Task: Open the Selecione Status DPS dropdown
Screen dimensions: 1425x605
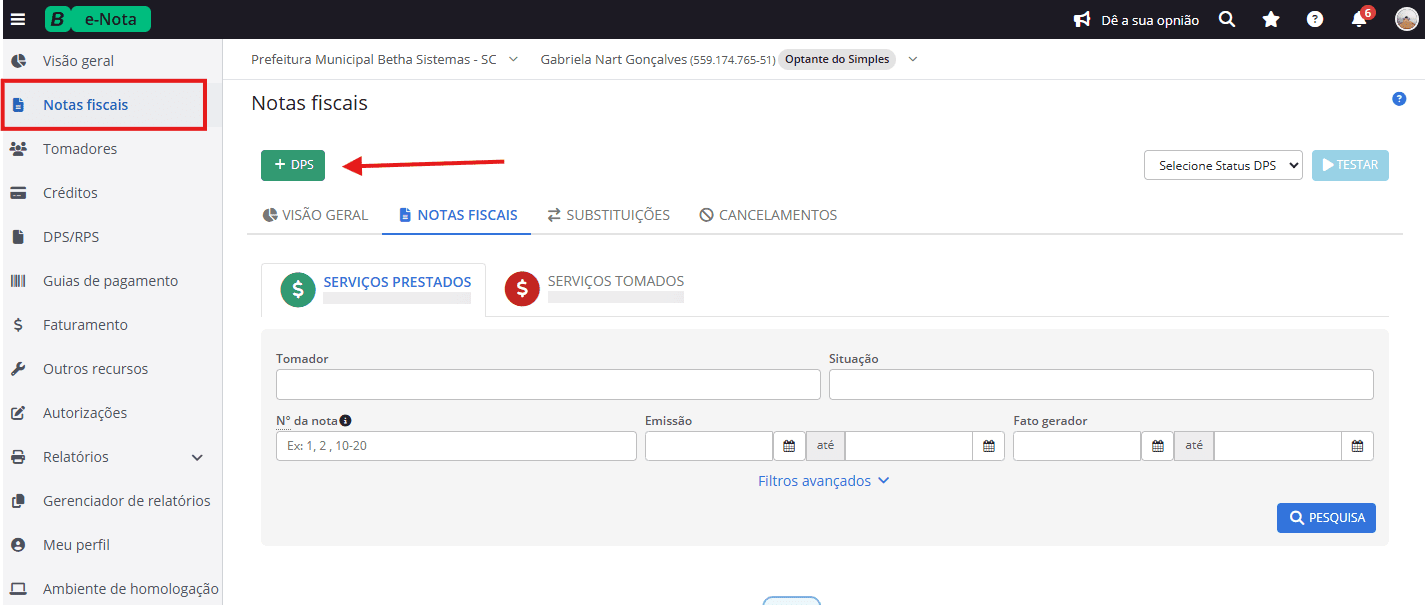Action: pos(1222,165)
